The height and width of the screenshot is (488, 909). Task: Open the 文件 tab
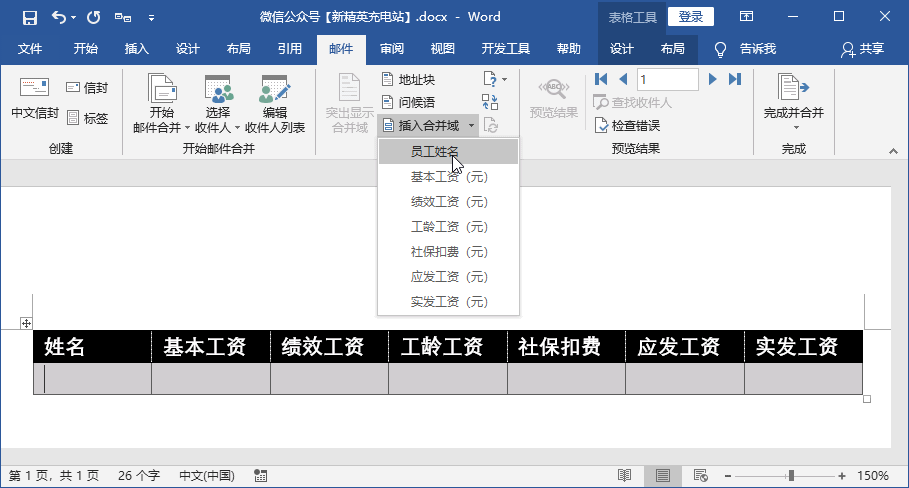pyautogui.click(x=30, y=49)
